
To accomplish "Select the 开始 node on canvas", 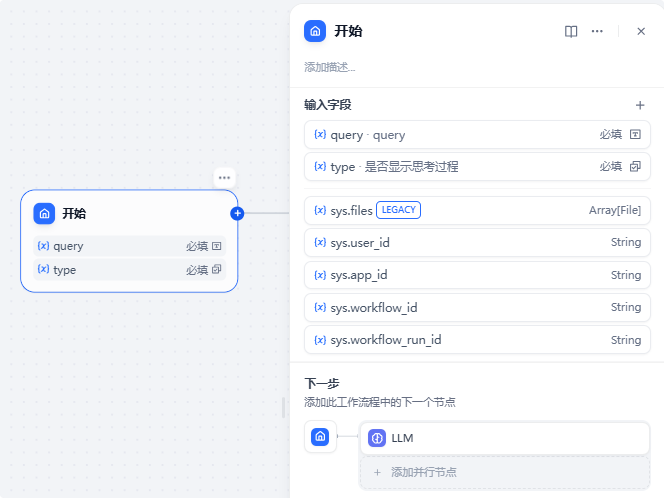I will coord(129,241).
